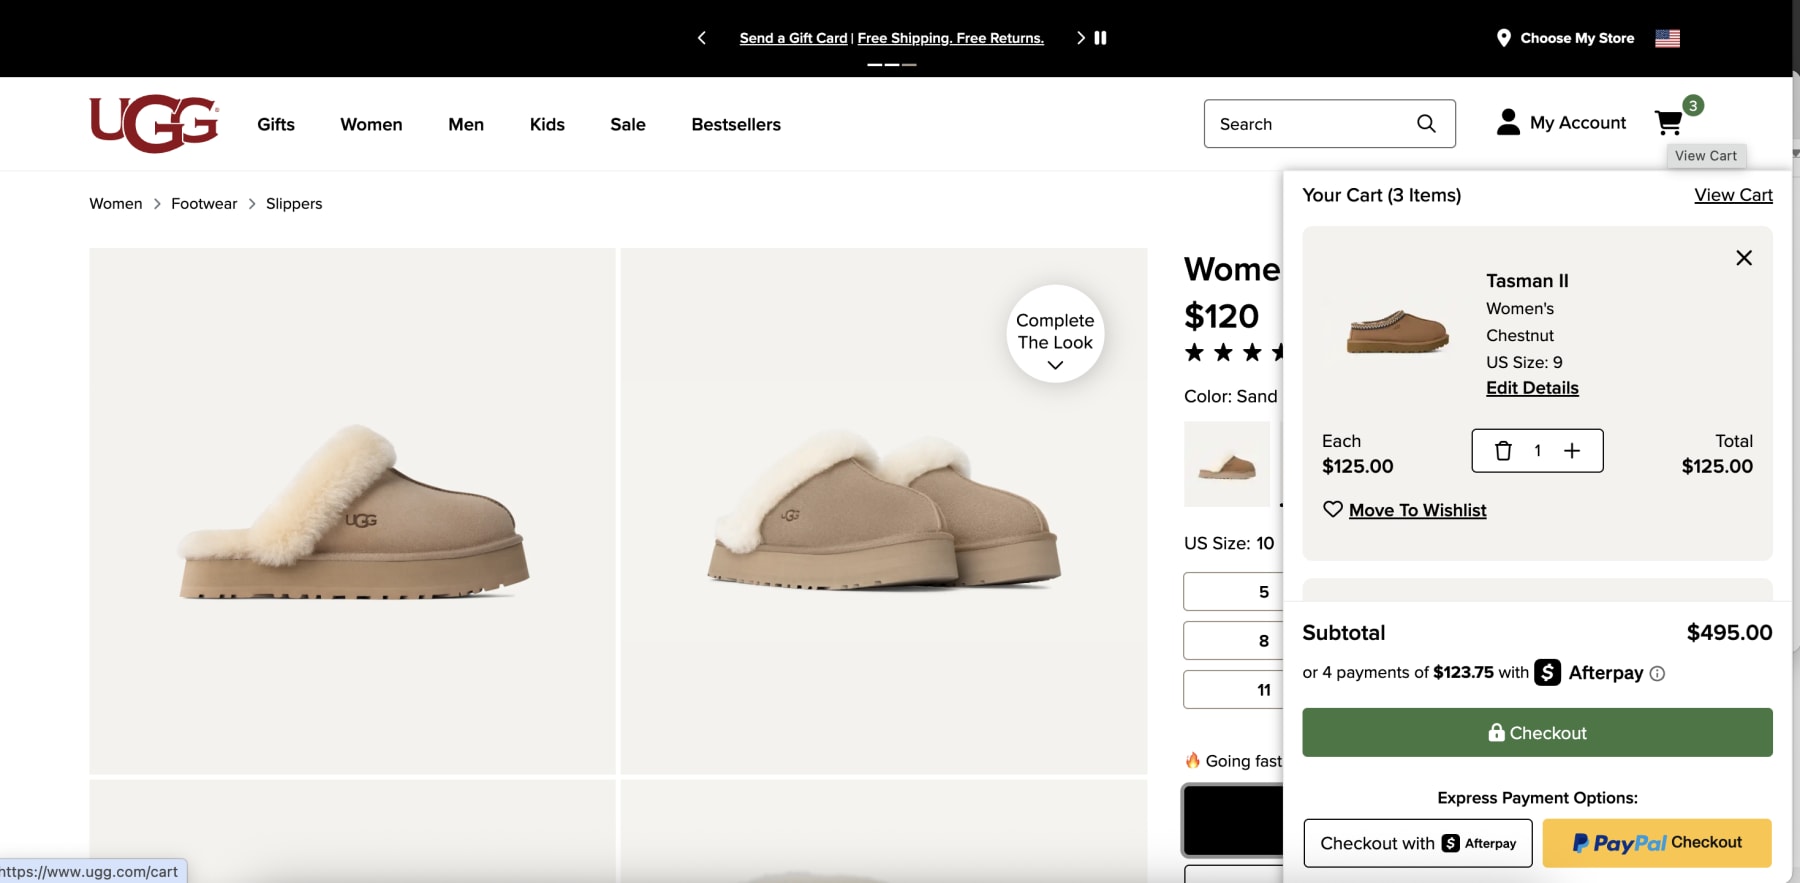Viewport: 1800px width, 883px height.
Task: Go to Slippers breadcrumb
Action: pos(294,203)
